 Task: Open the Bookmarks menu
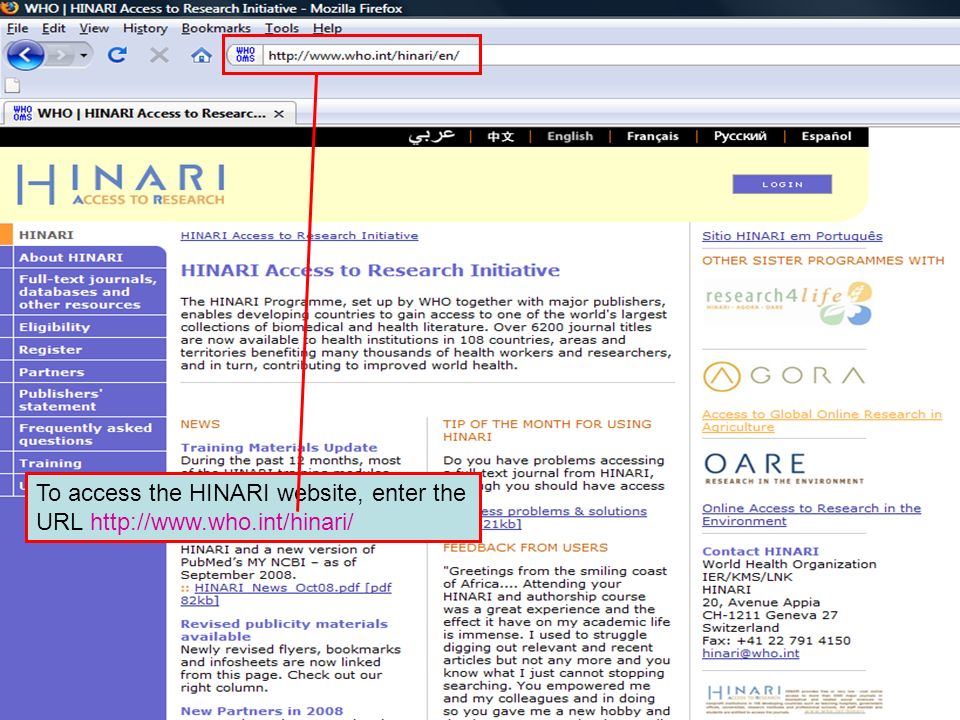pyautogui.click(x=216, y=28)
